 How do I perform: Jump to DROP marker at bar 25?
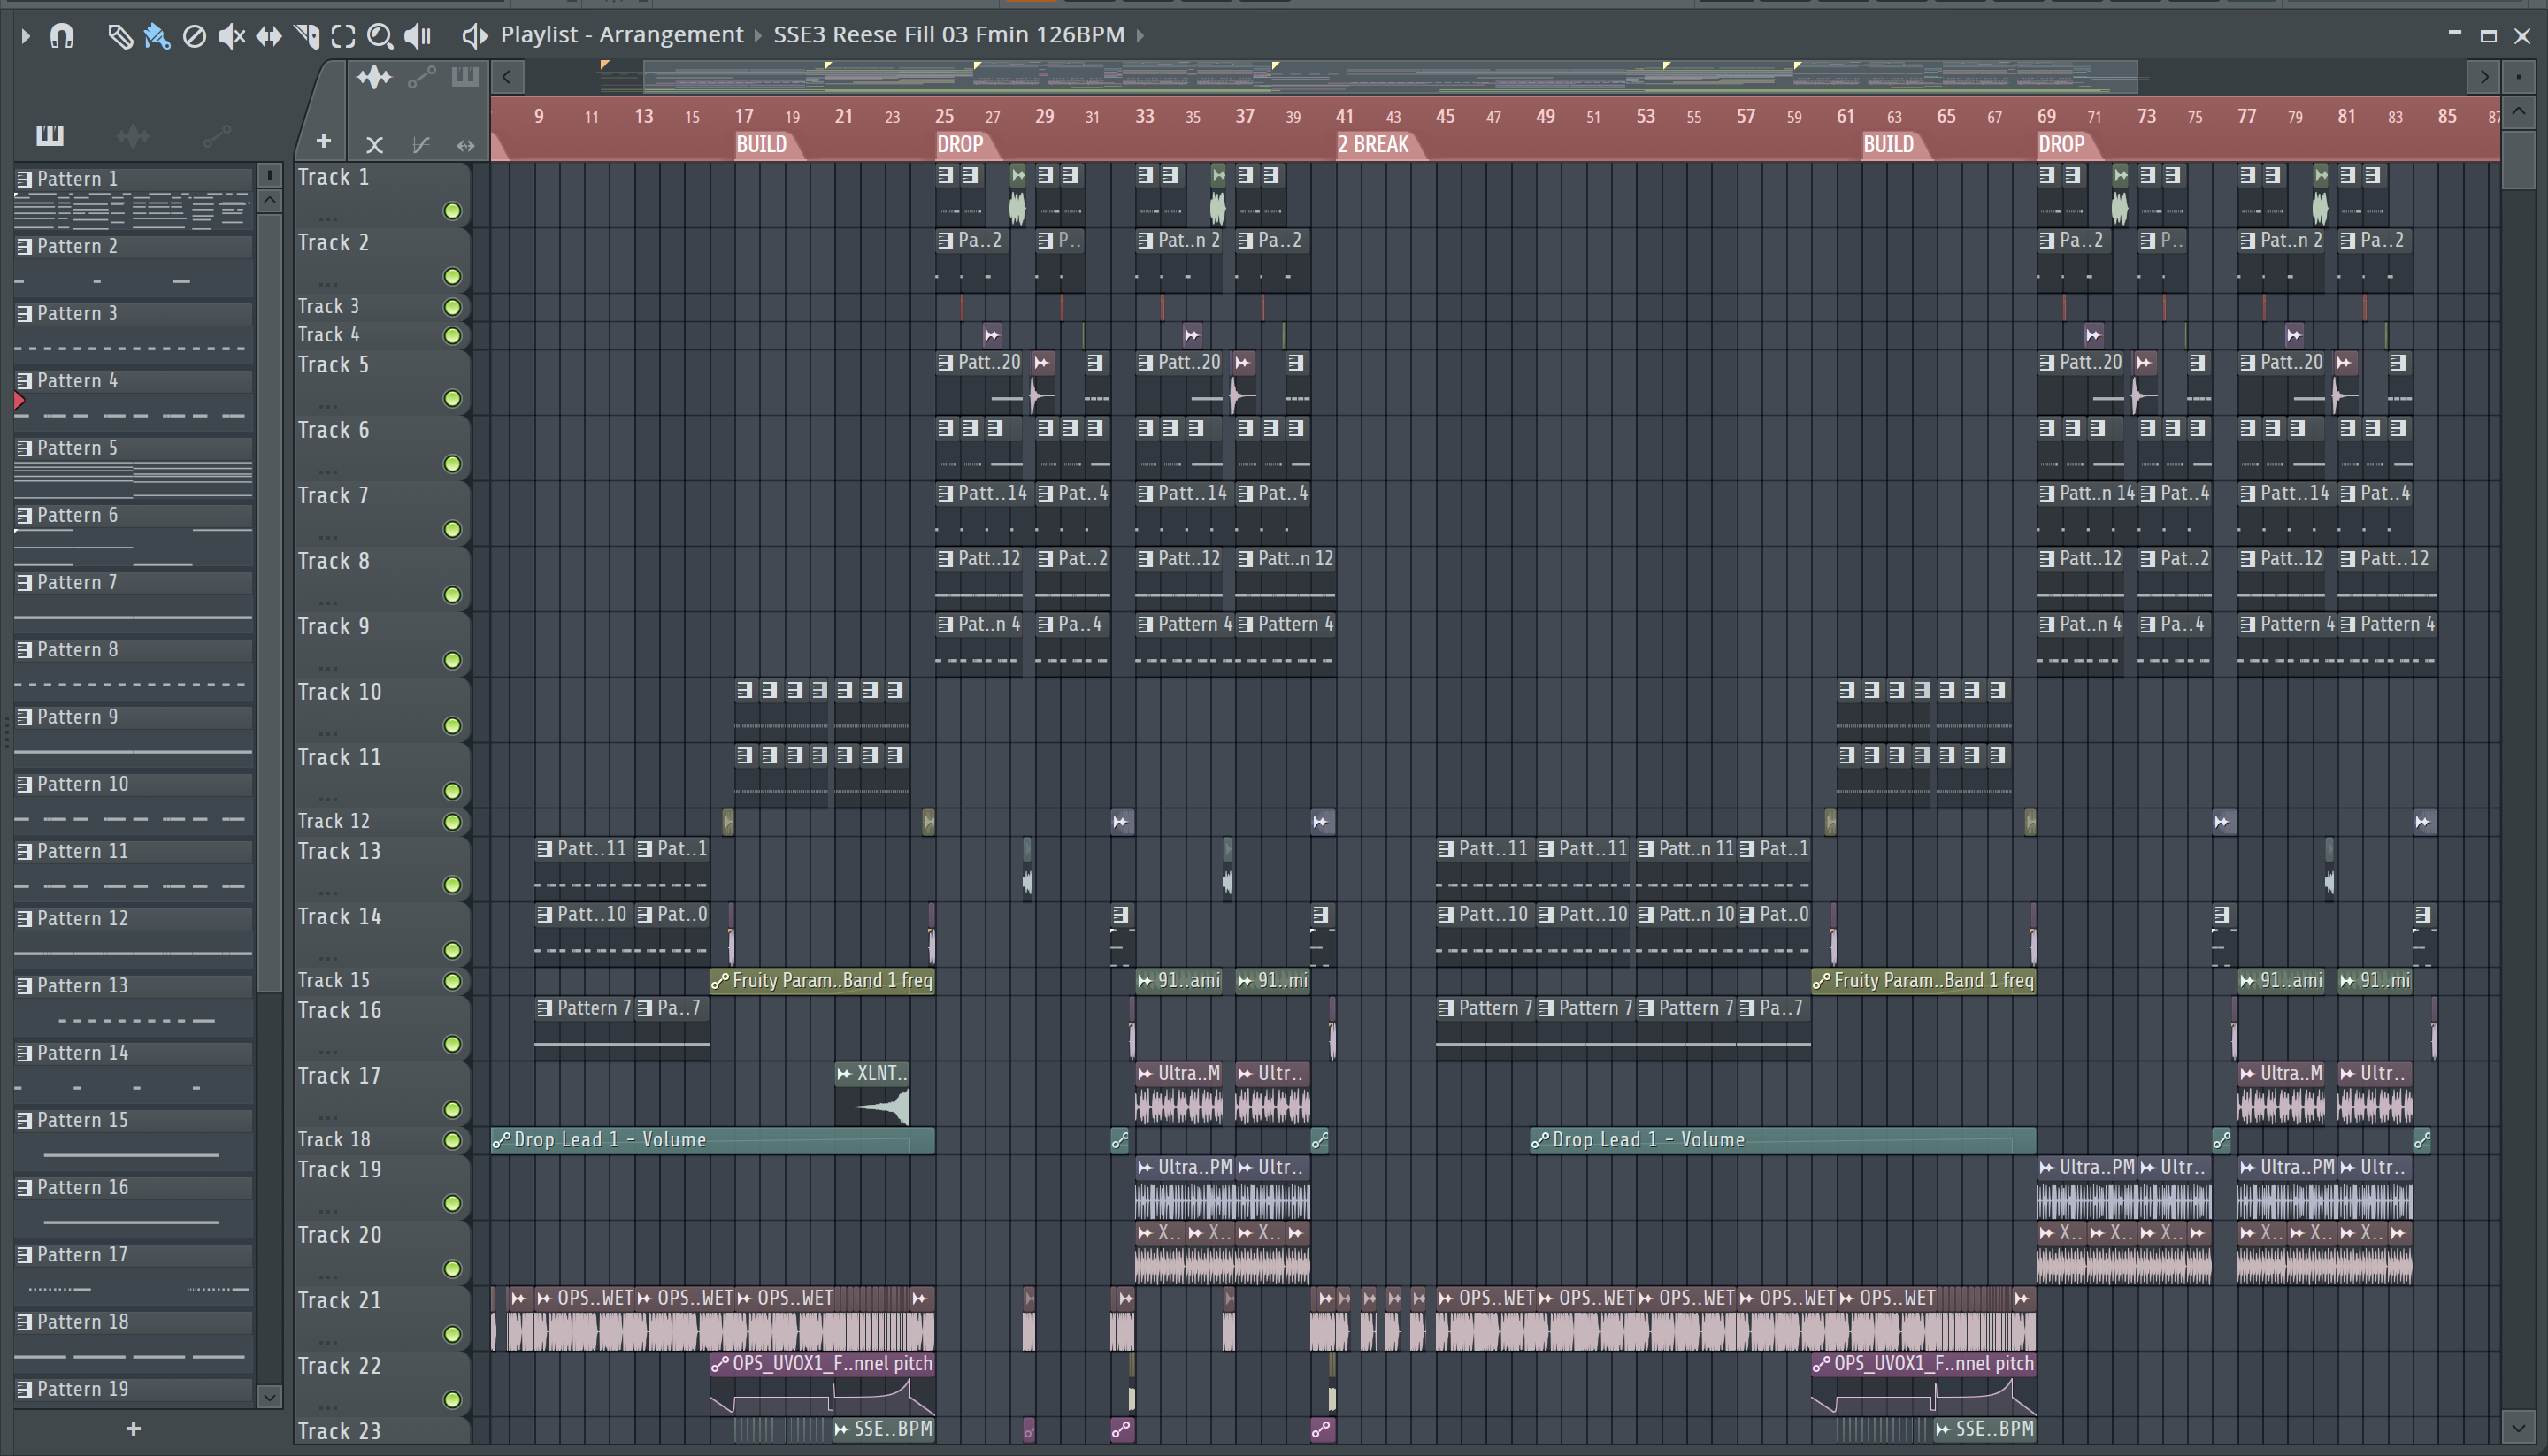pyautogui.click(x=960, y=145)
